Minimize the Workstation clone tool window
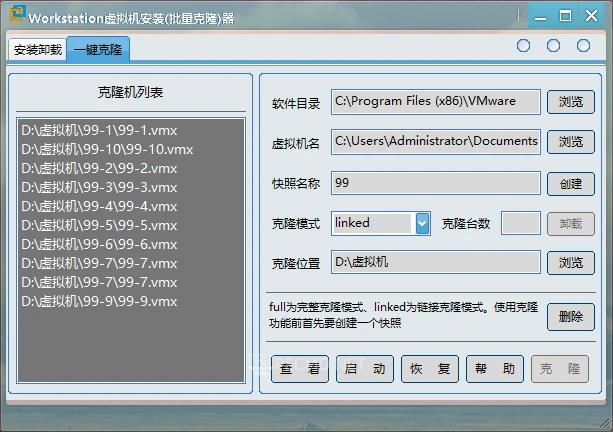The height and width of the screenshot is (432, 613). (x=540, y=16)
